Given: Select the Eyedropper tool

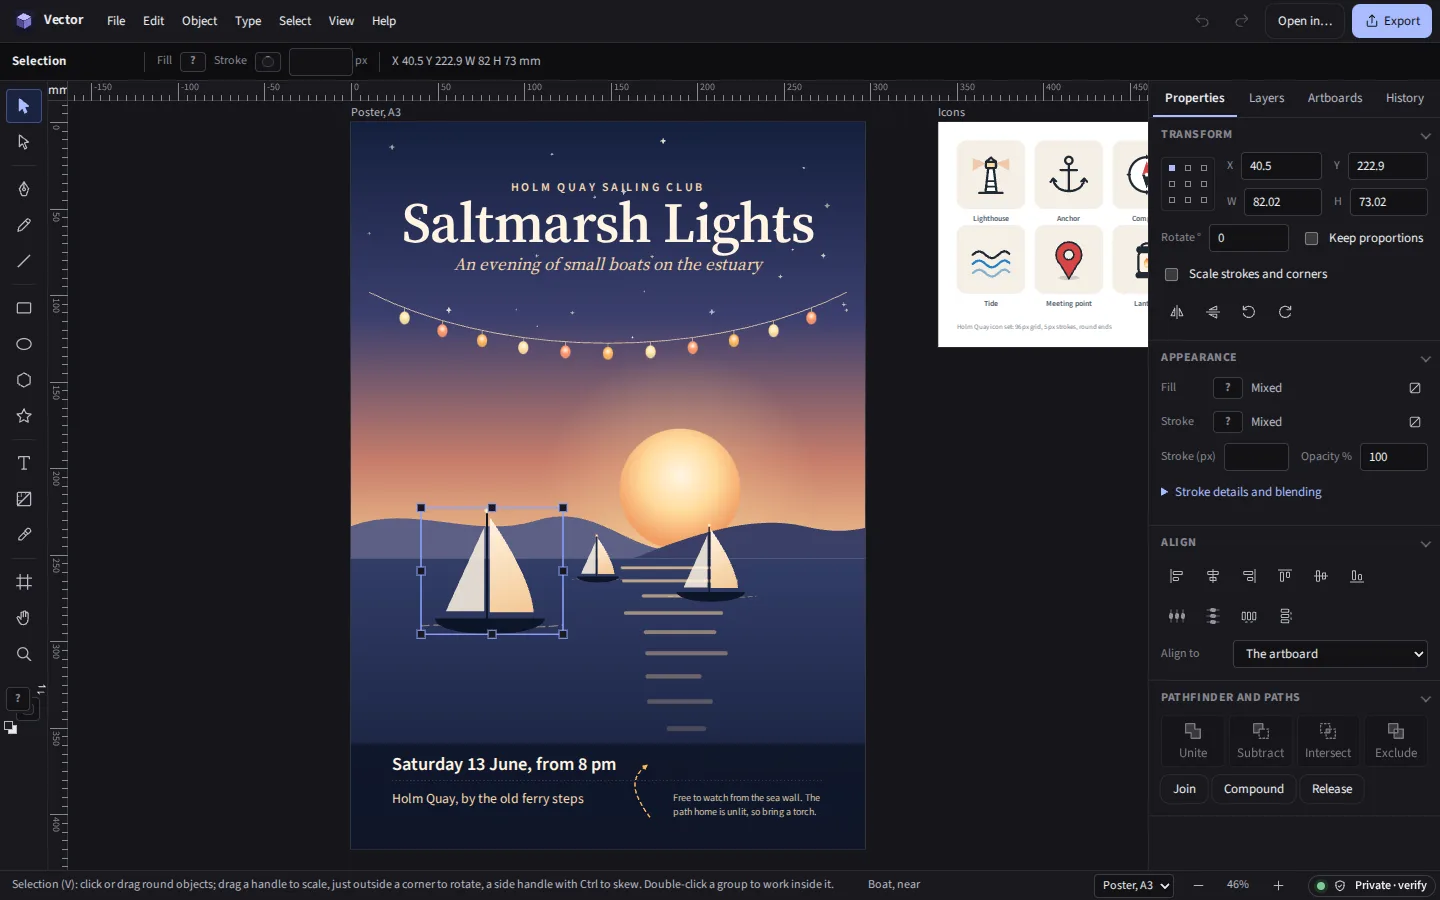Looking at the screenshot, I should [24, 535].
